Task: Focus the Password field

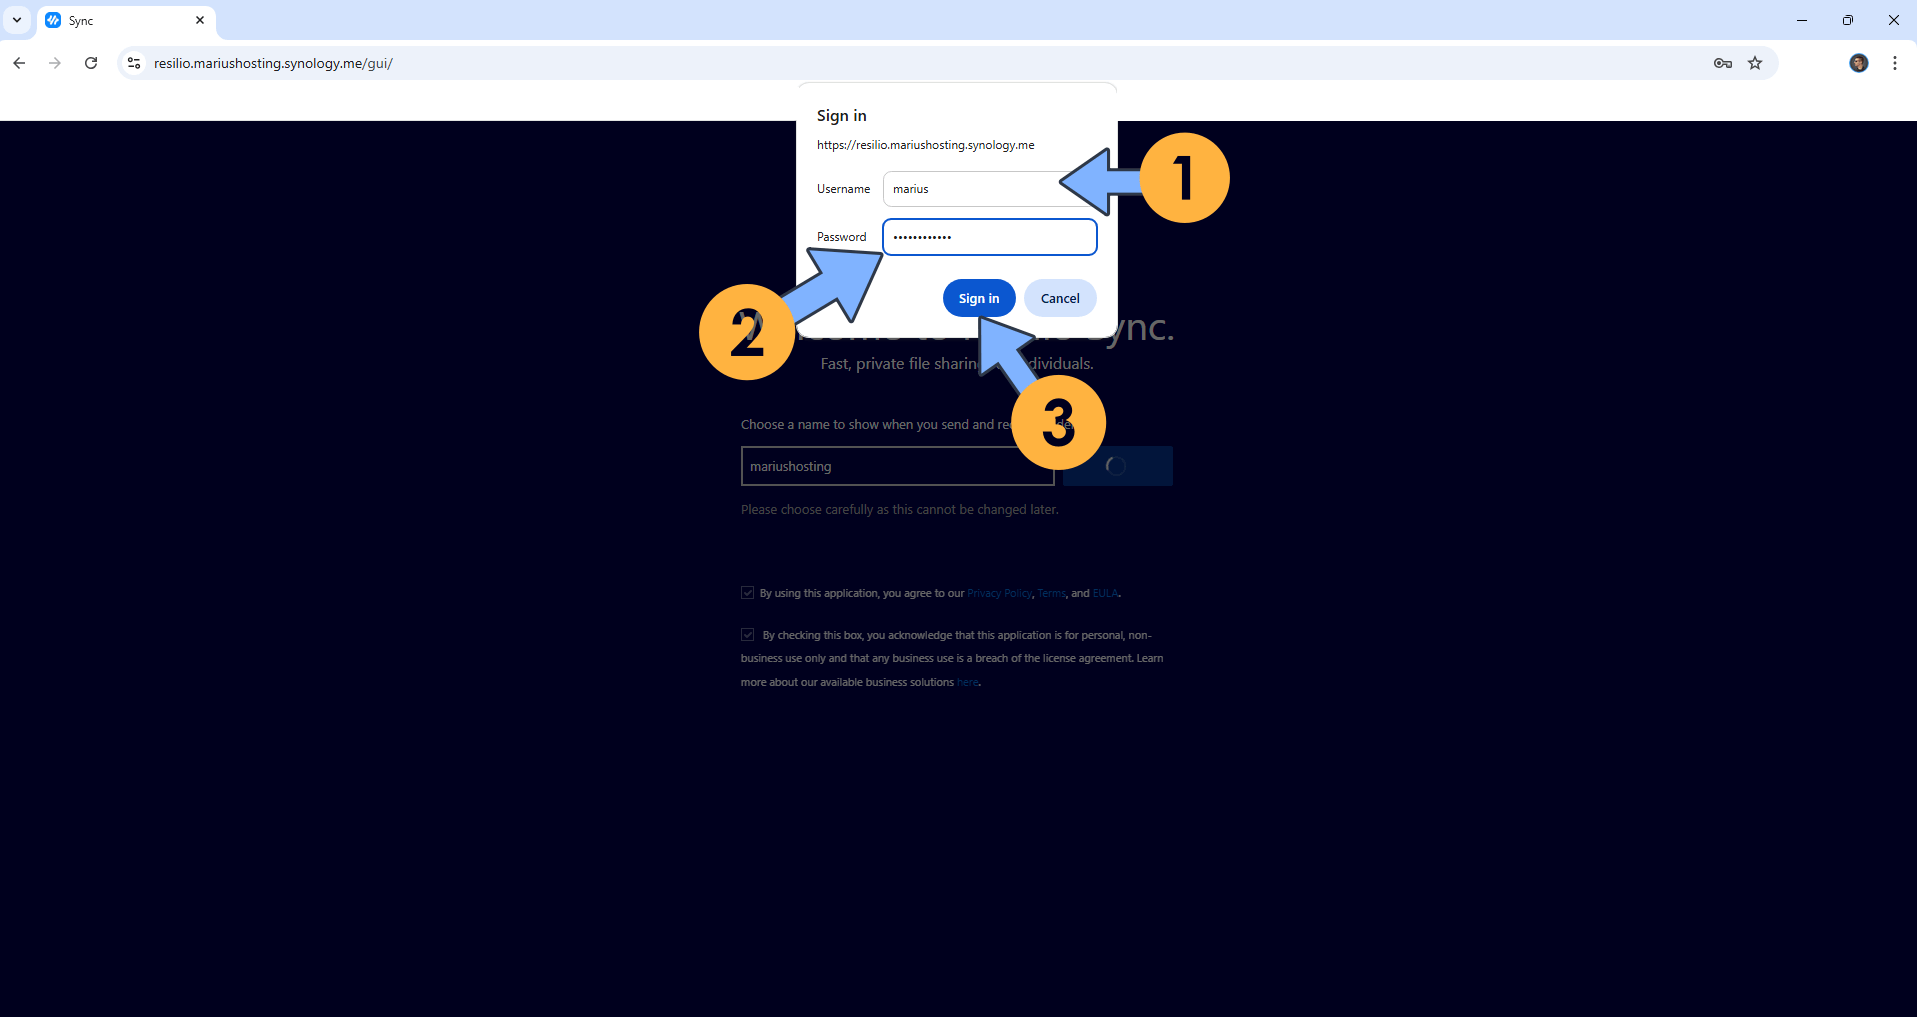Action: point(990,237)
